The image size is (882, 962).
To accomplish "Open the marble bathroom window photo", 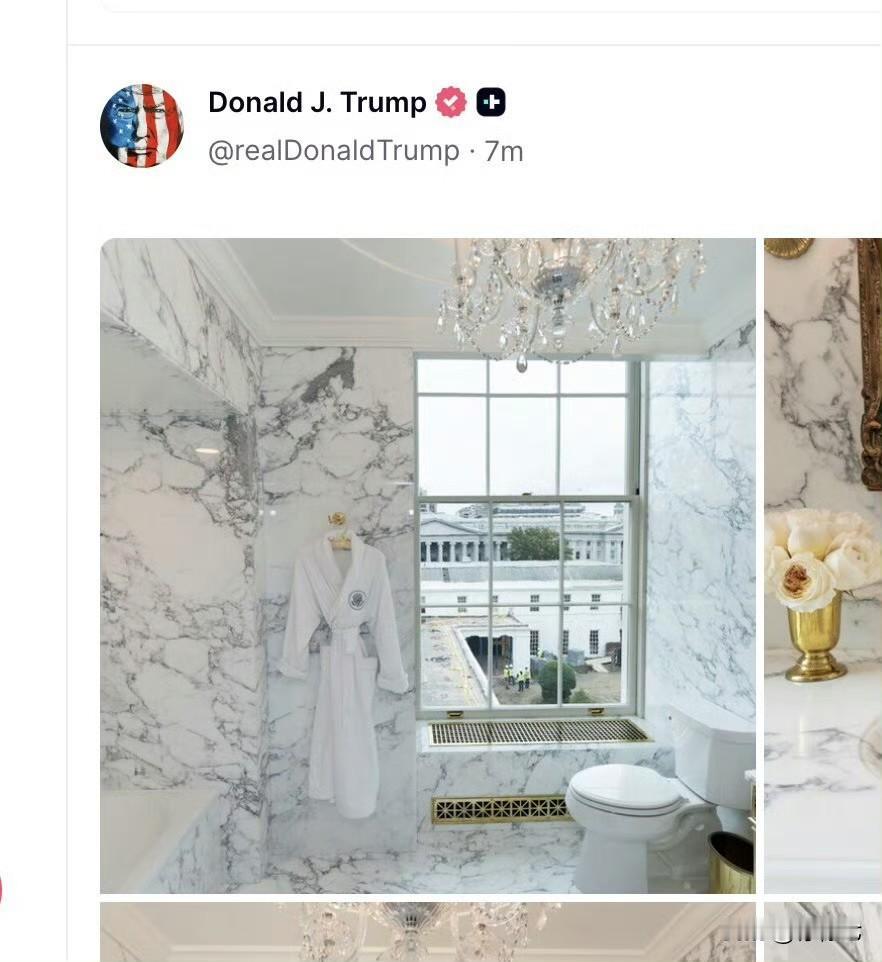I will click(x=428, y=566).
